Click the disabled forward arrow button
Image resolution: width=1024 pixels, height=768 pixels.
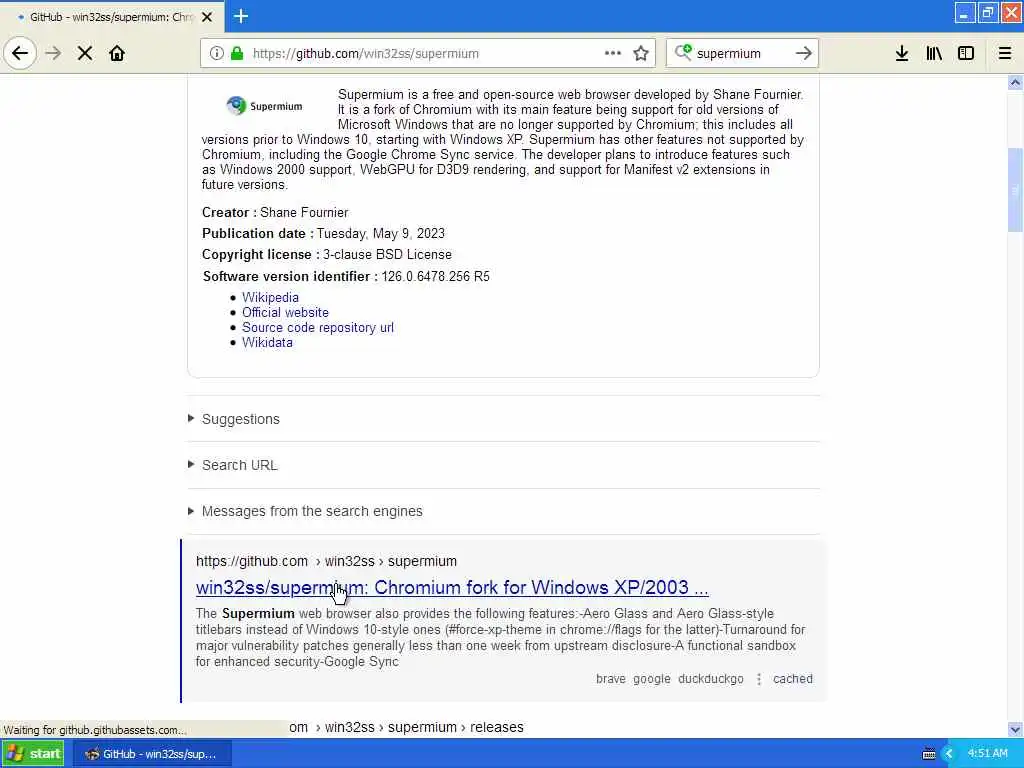pyautogui.click(x=54, y=54)
